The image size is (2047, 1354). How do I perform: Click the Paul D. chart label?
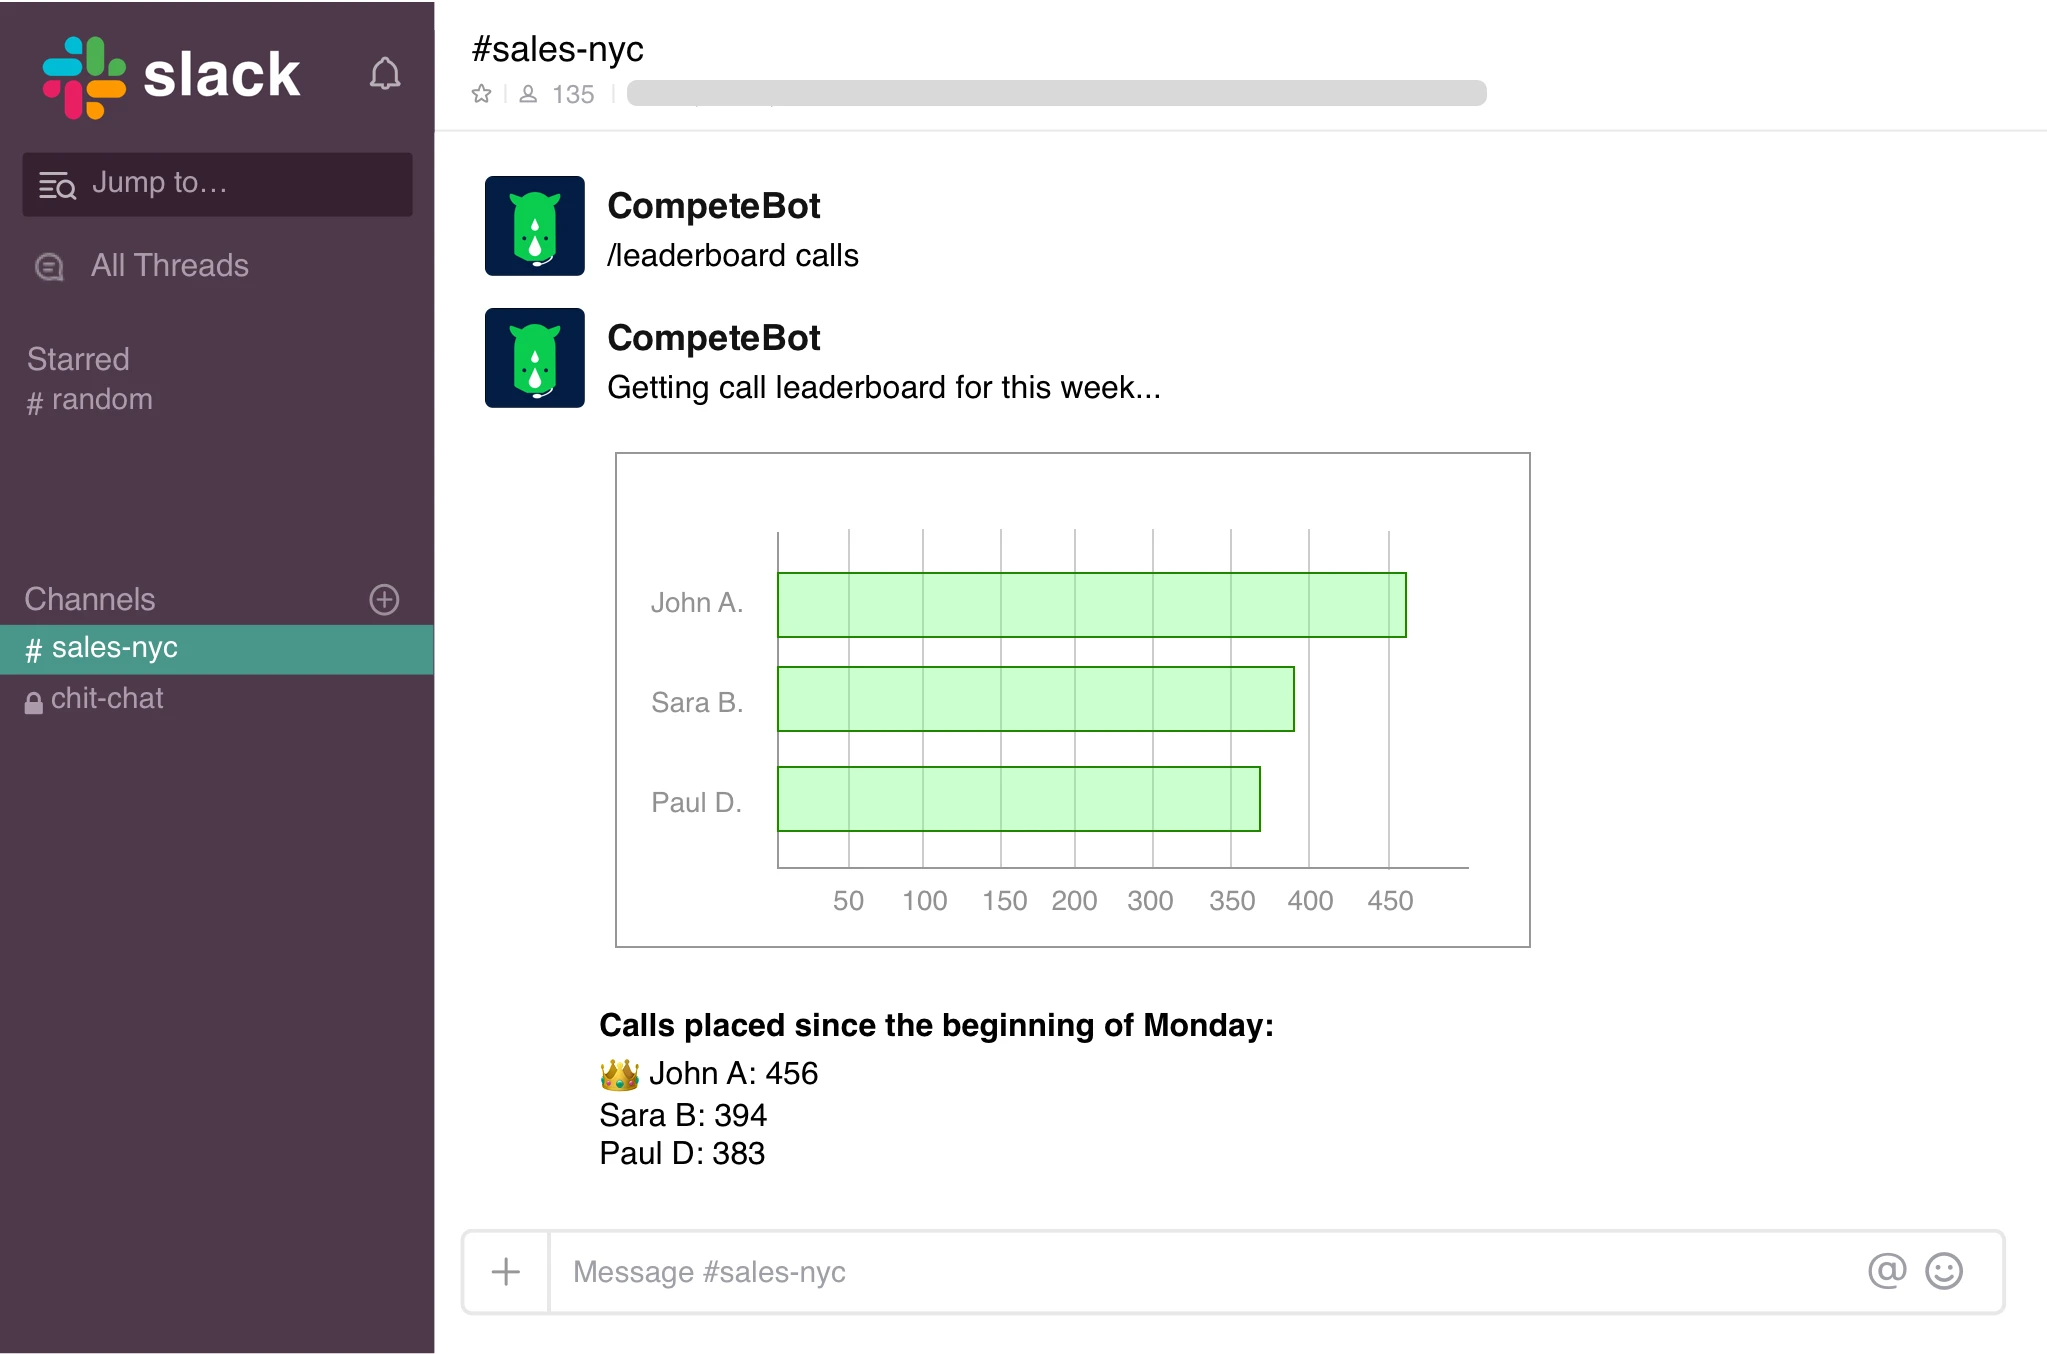click(x=697, y=803)
